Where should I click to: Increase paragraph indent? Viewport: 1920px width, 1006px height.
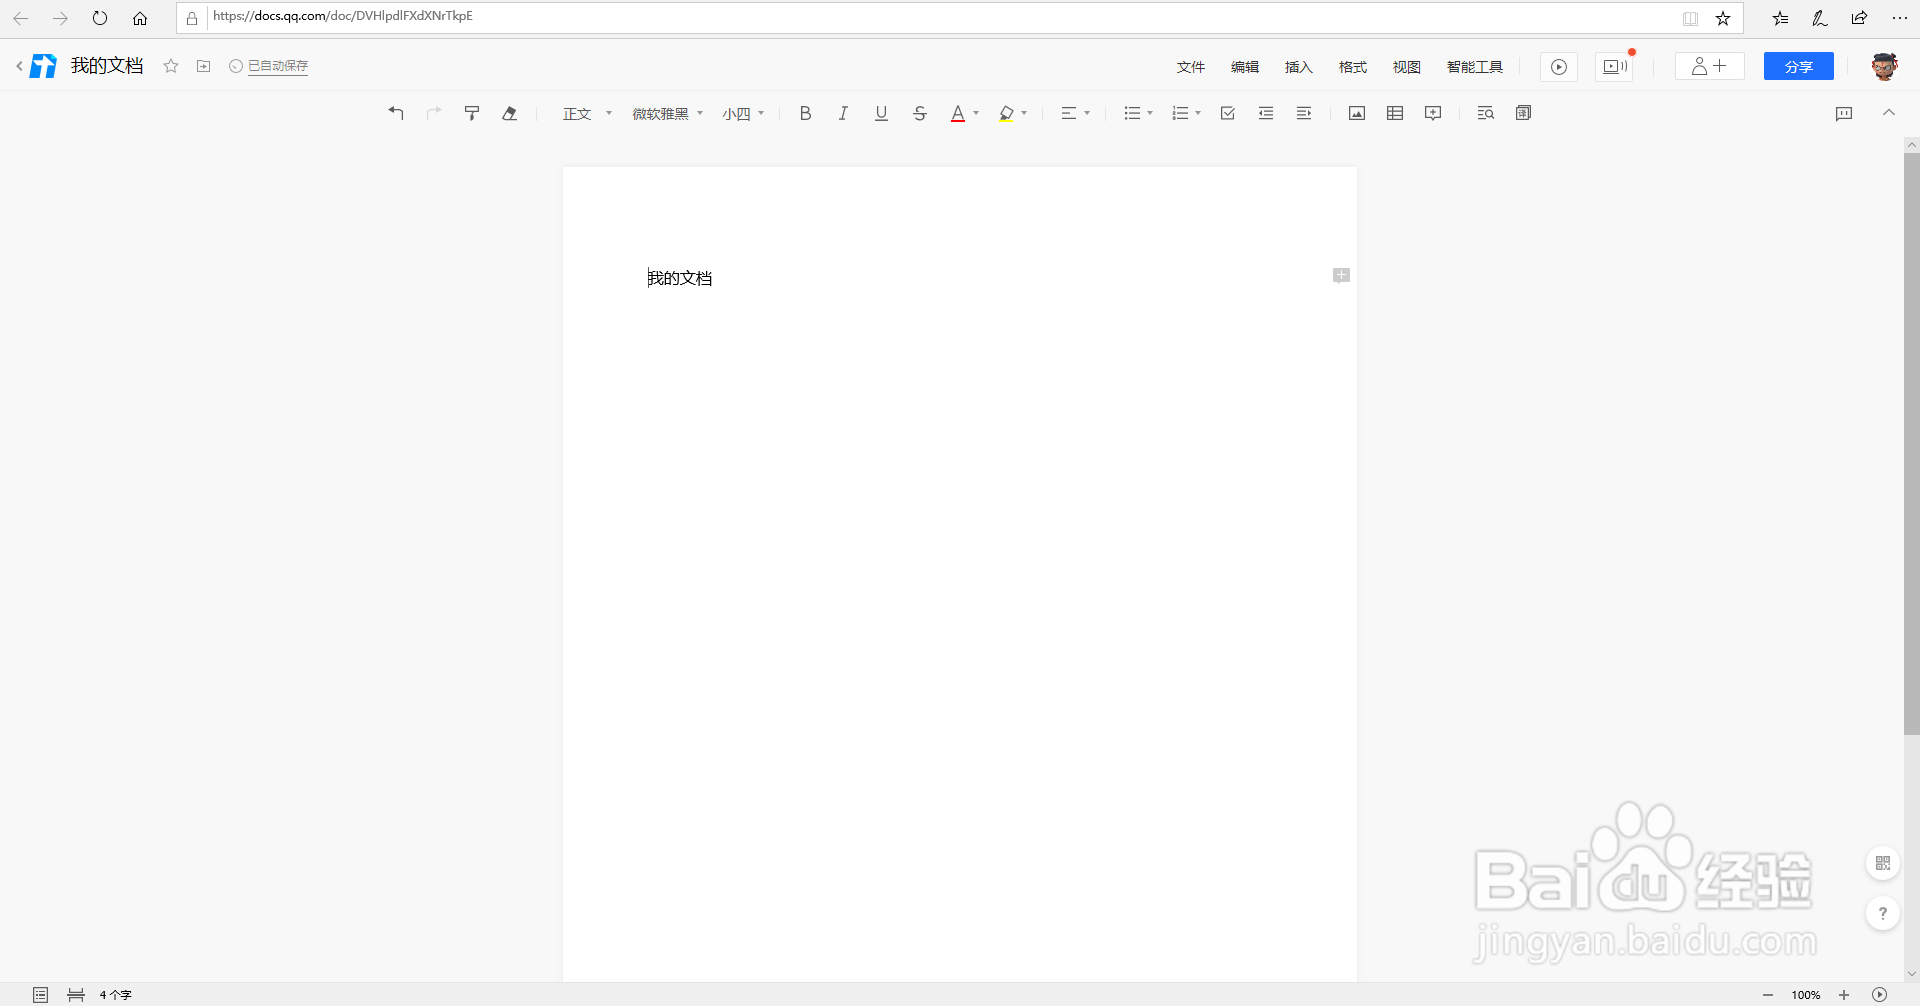click(1304, 113)
